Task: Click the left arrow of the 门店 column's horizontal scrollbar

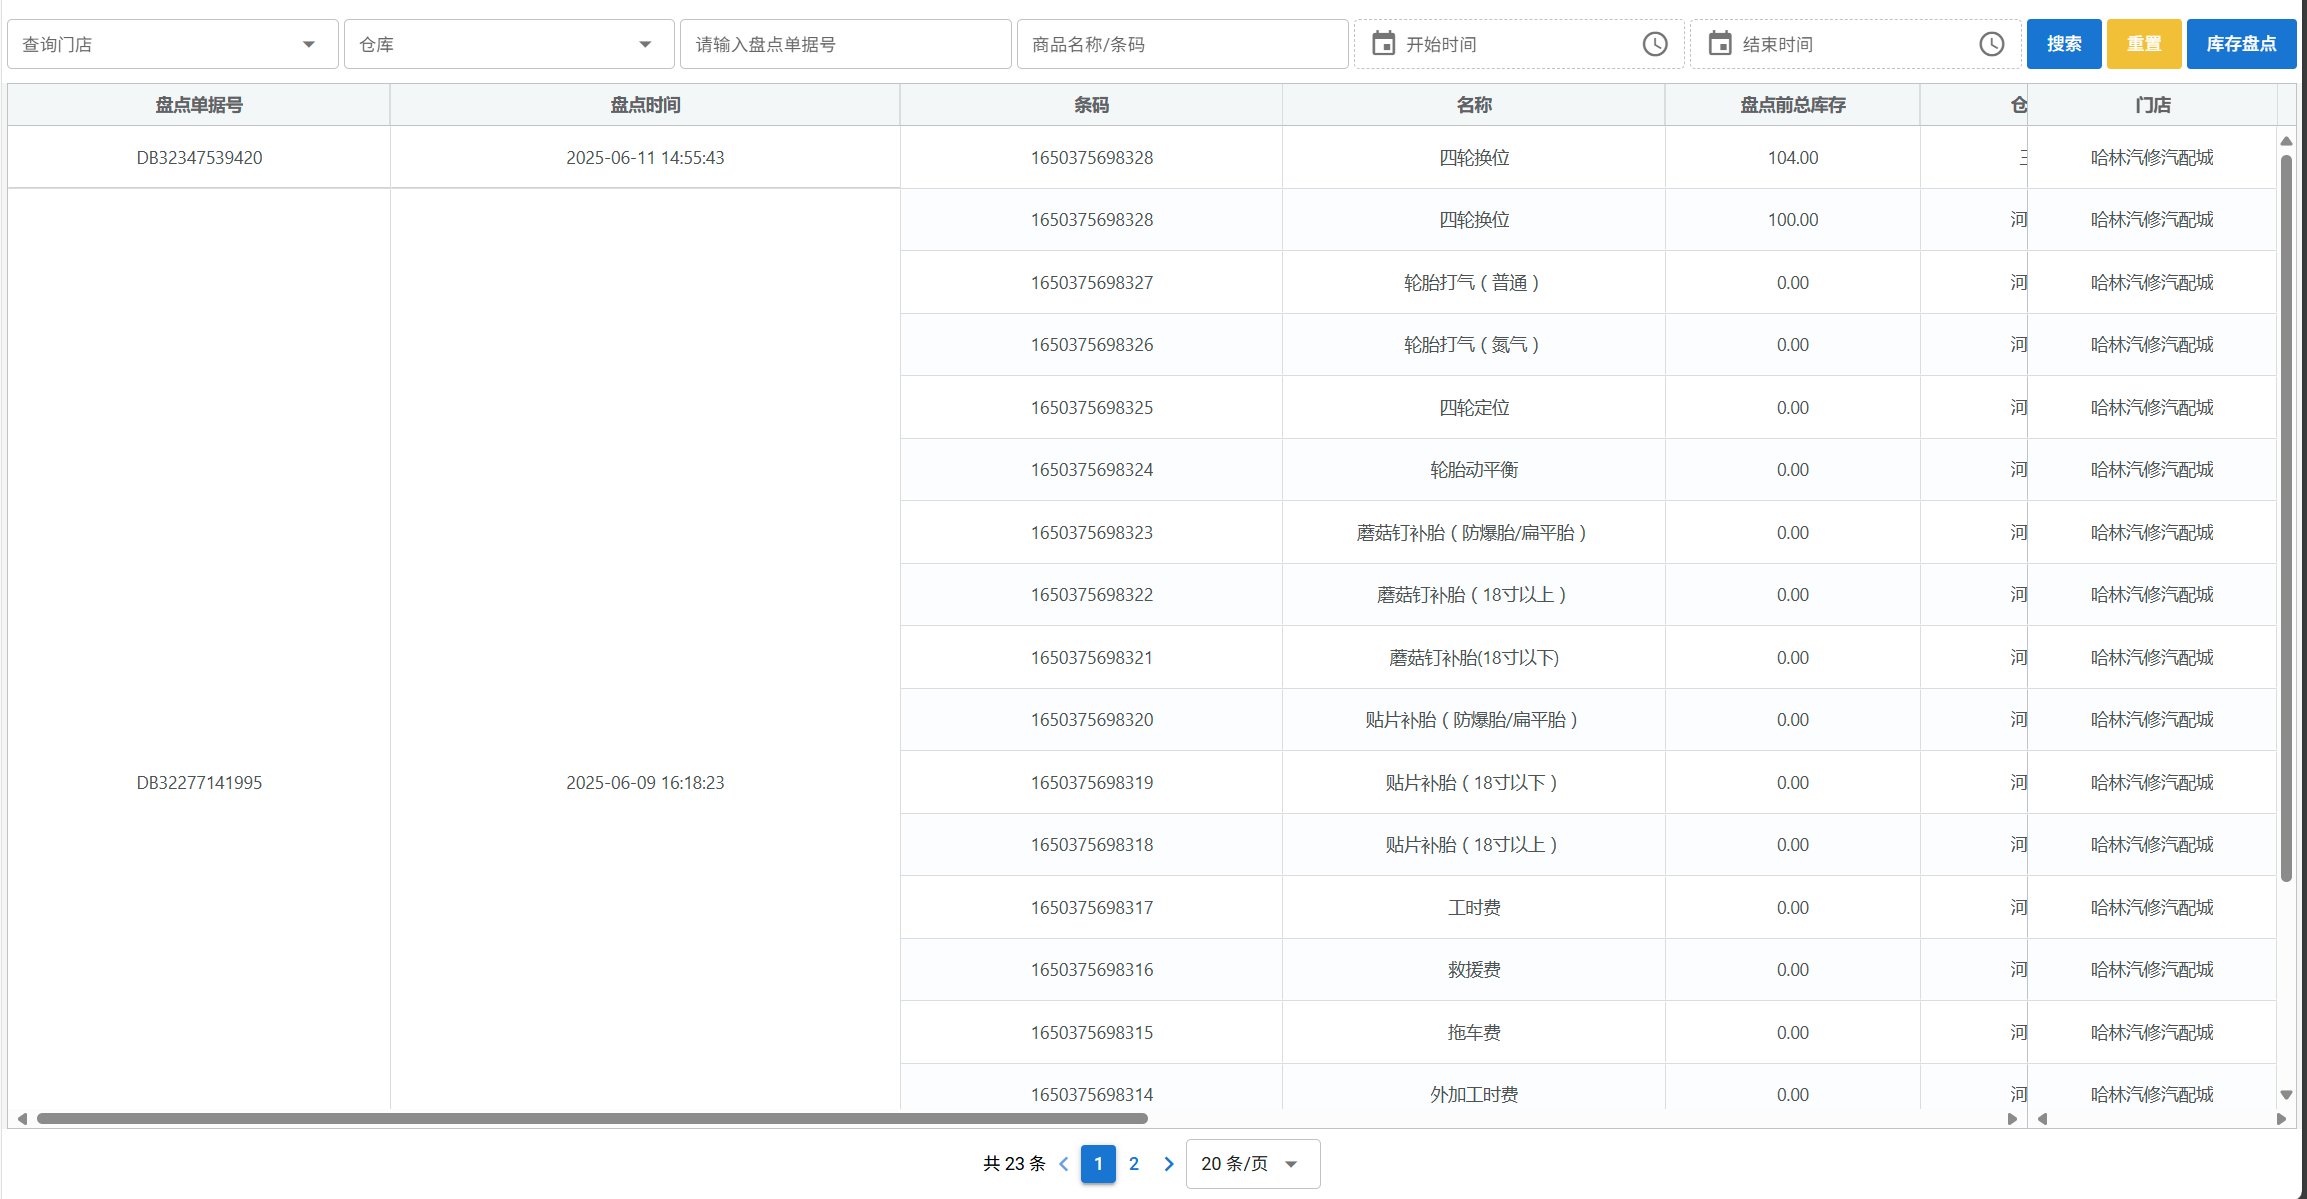Action: 2042,1119
